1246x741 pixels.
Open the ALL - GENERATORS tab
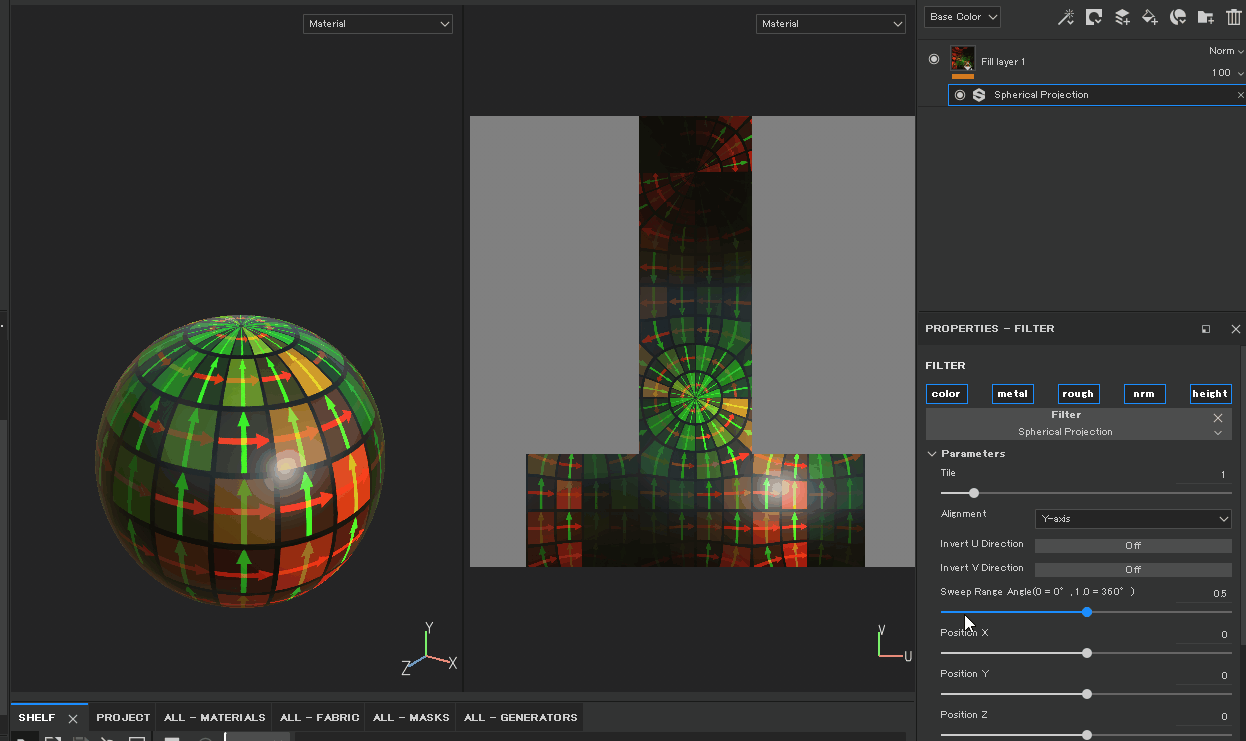pos(519,717)
